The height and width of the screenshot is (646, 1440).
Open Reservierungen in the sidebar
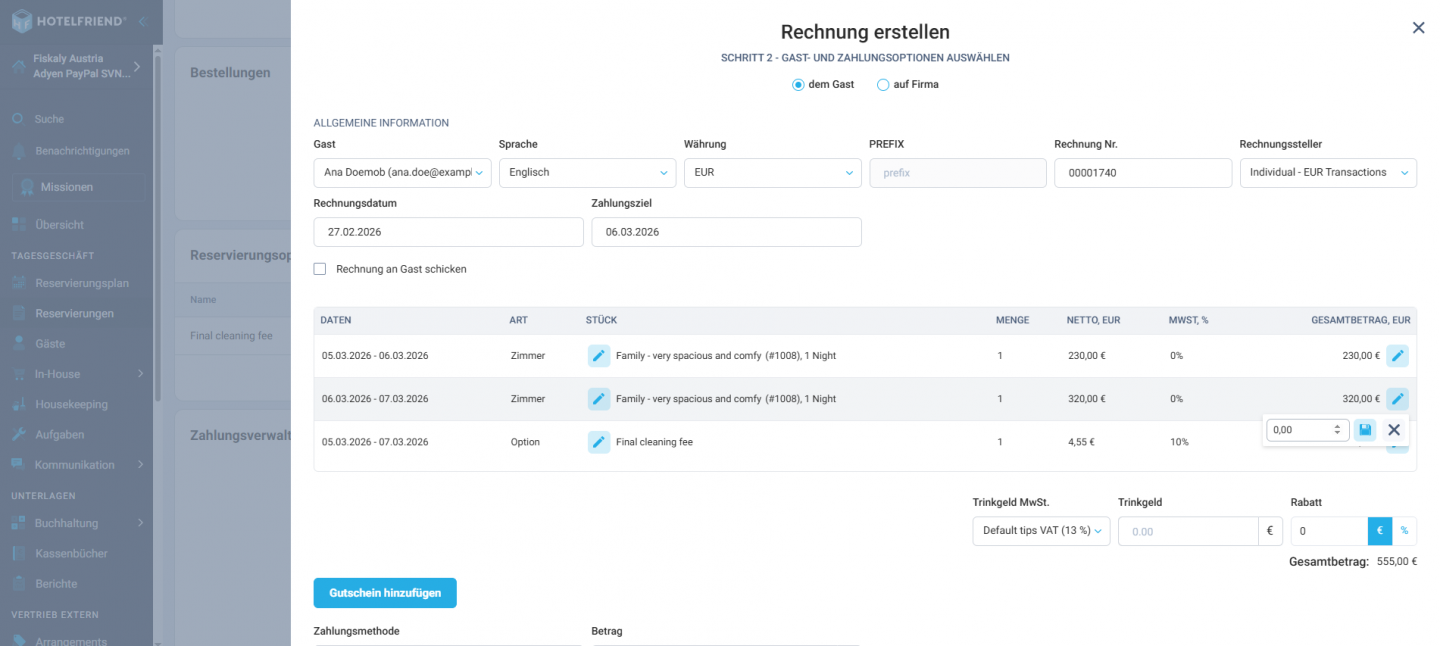click(x=74, y=313)
